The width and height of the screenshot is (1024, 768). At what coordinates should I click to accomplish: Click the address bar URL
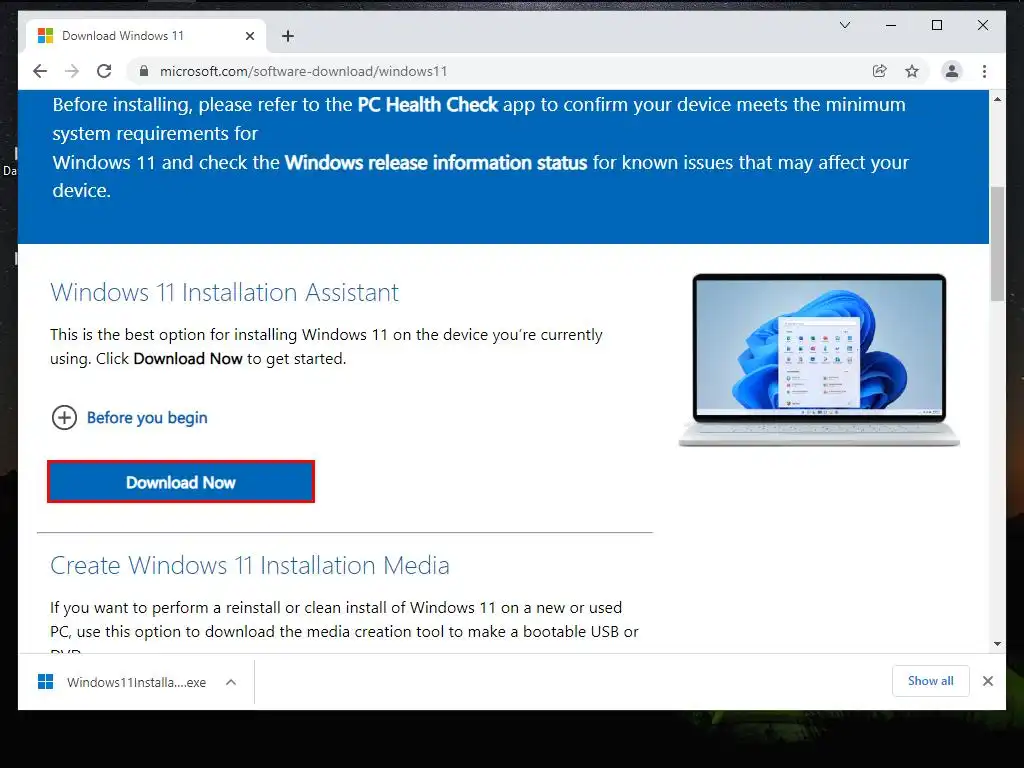tap(304, 71)
